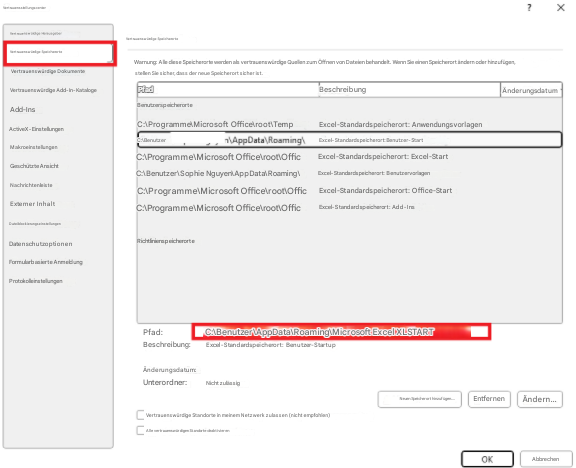Open Protokolleinstellungen category
This screenshot has width=576, height=468.
(36, 281)
